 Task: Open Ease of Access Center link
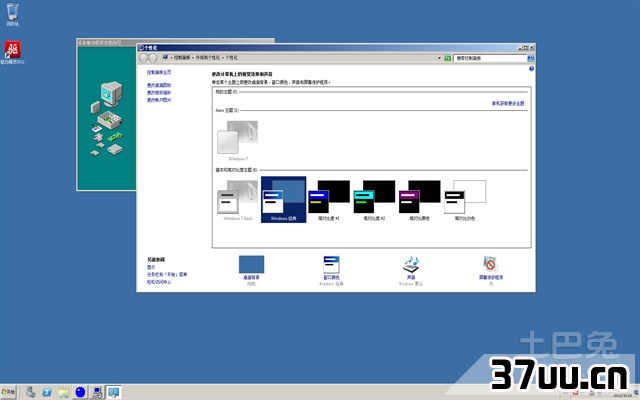click(159, 282)
